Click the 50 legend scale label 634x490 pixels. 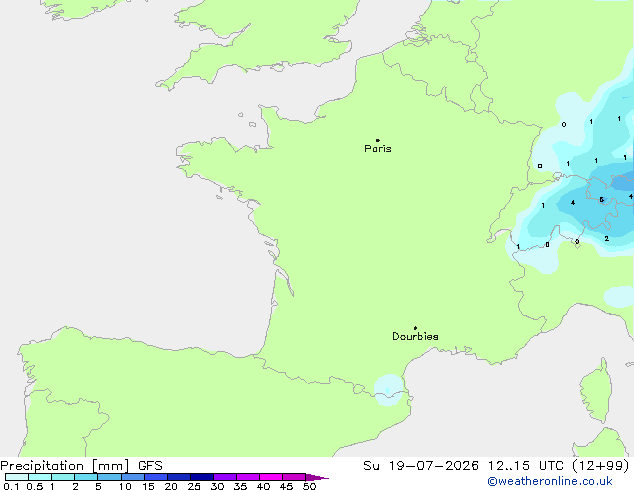pyautogui.click(x=309, y=486)
